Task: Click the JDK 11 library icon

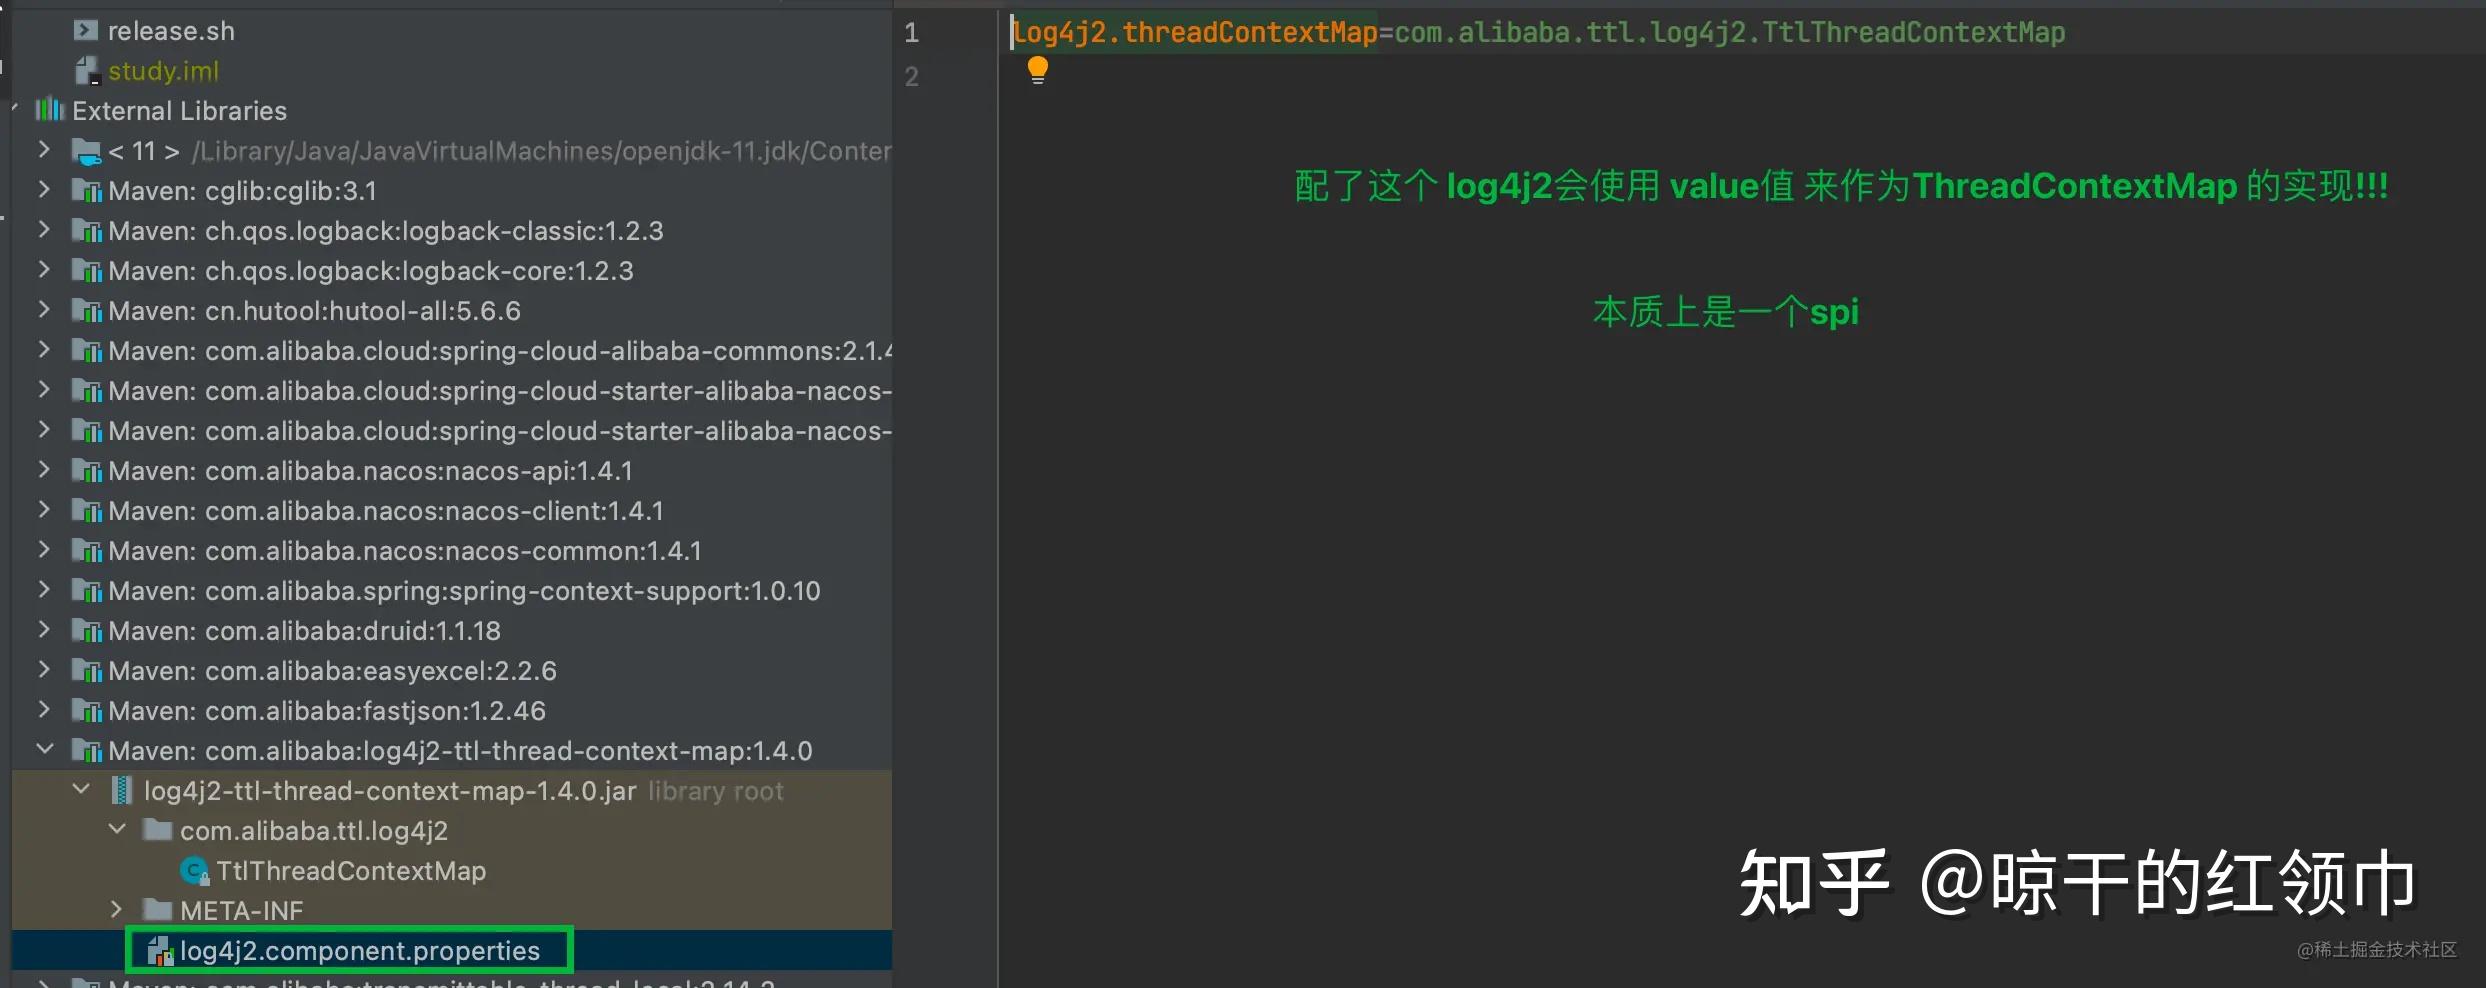Action: 86,152
